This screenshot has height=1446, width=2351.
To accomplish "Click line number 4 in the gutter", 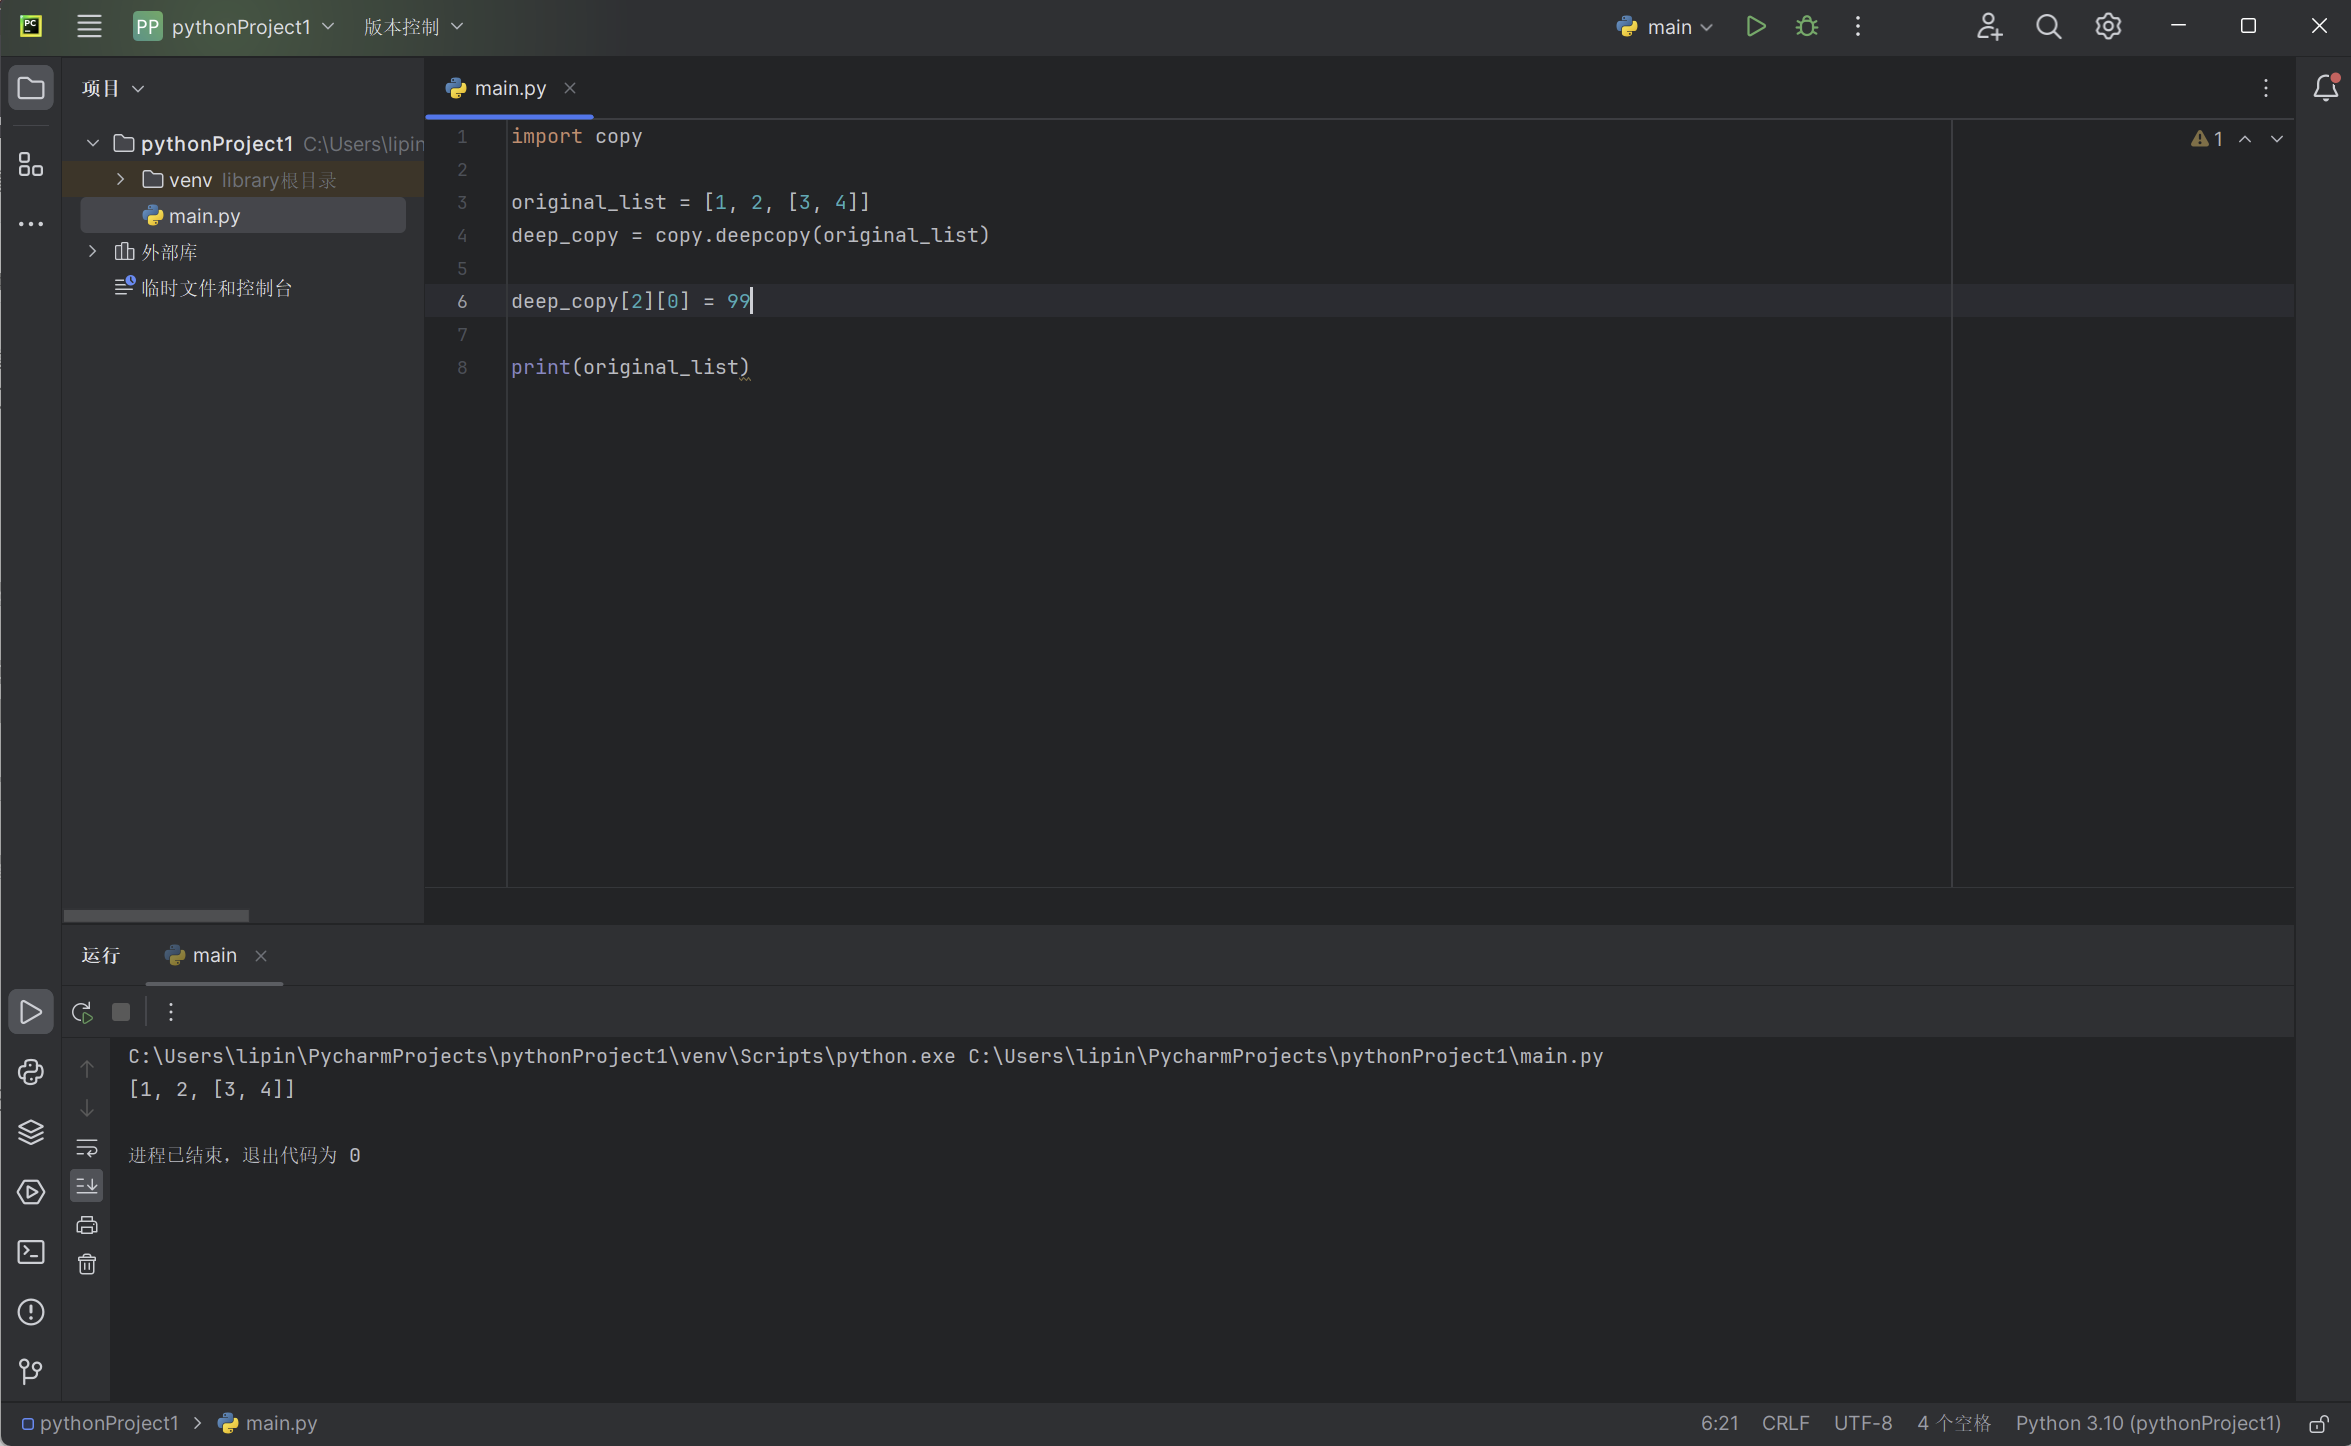I will (462, 236).
